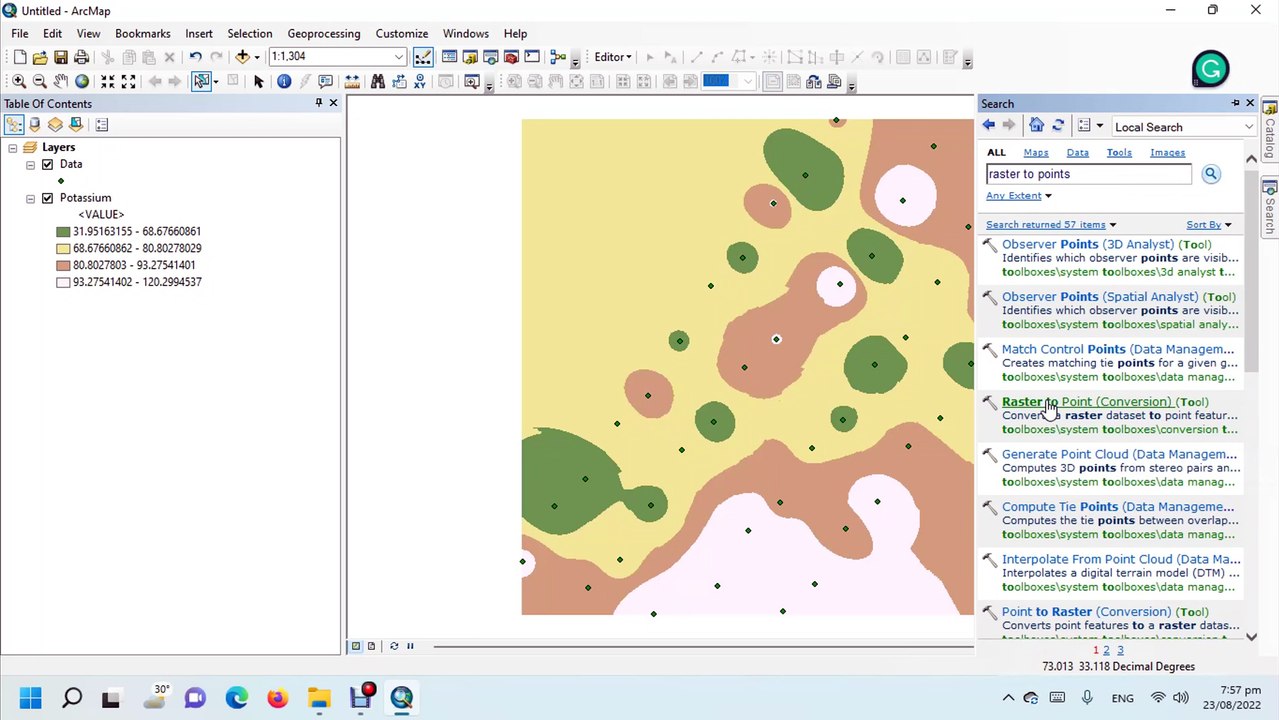Switch TOC to List By Visibility

pos(55,125)
